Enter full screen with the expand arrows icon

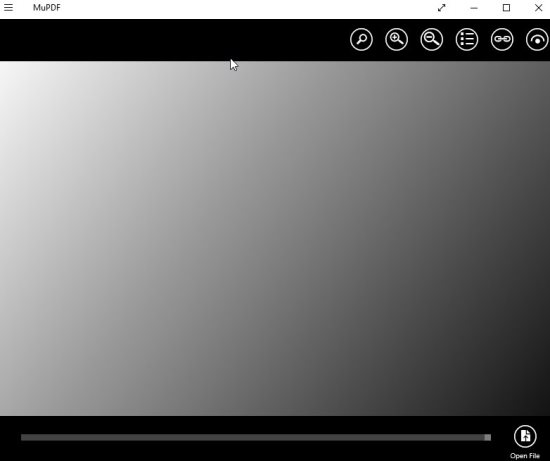pos(442,8)
